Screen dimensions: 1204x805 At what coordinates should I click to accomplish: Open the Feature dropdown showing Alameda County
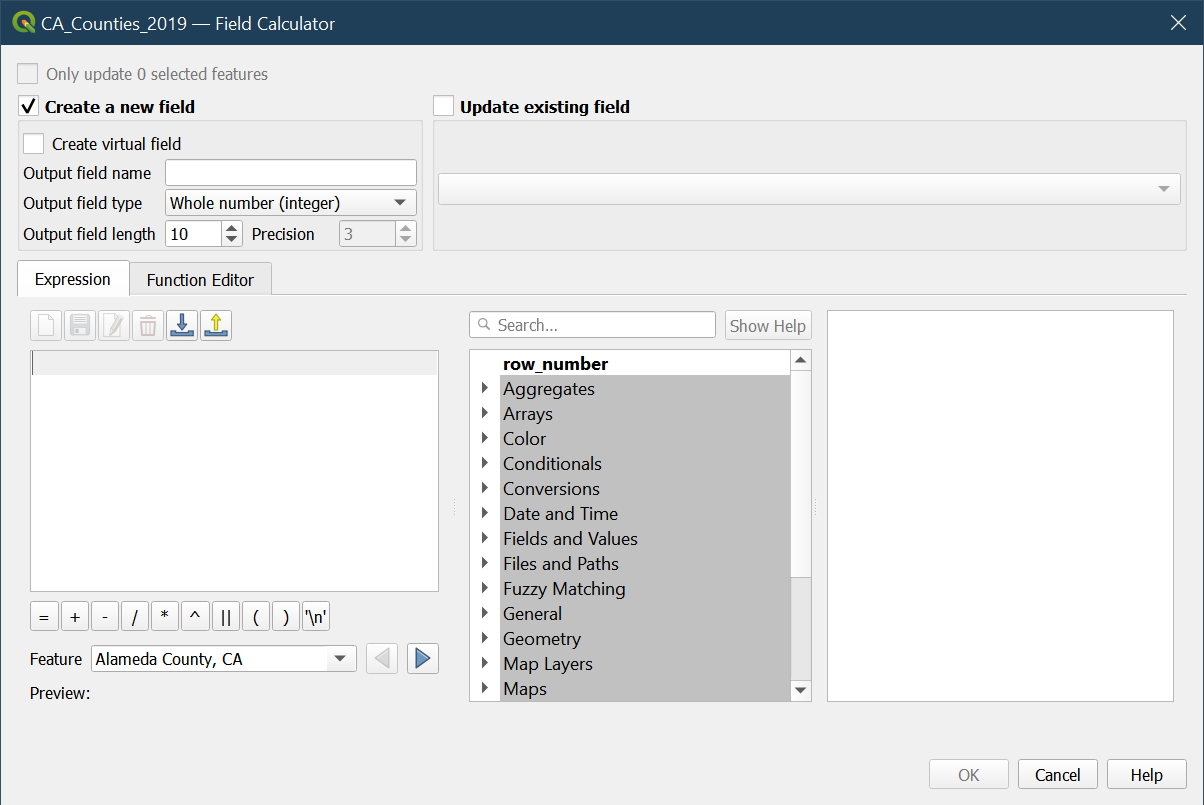[223, 659]
